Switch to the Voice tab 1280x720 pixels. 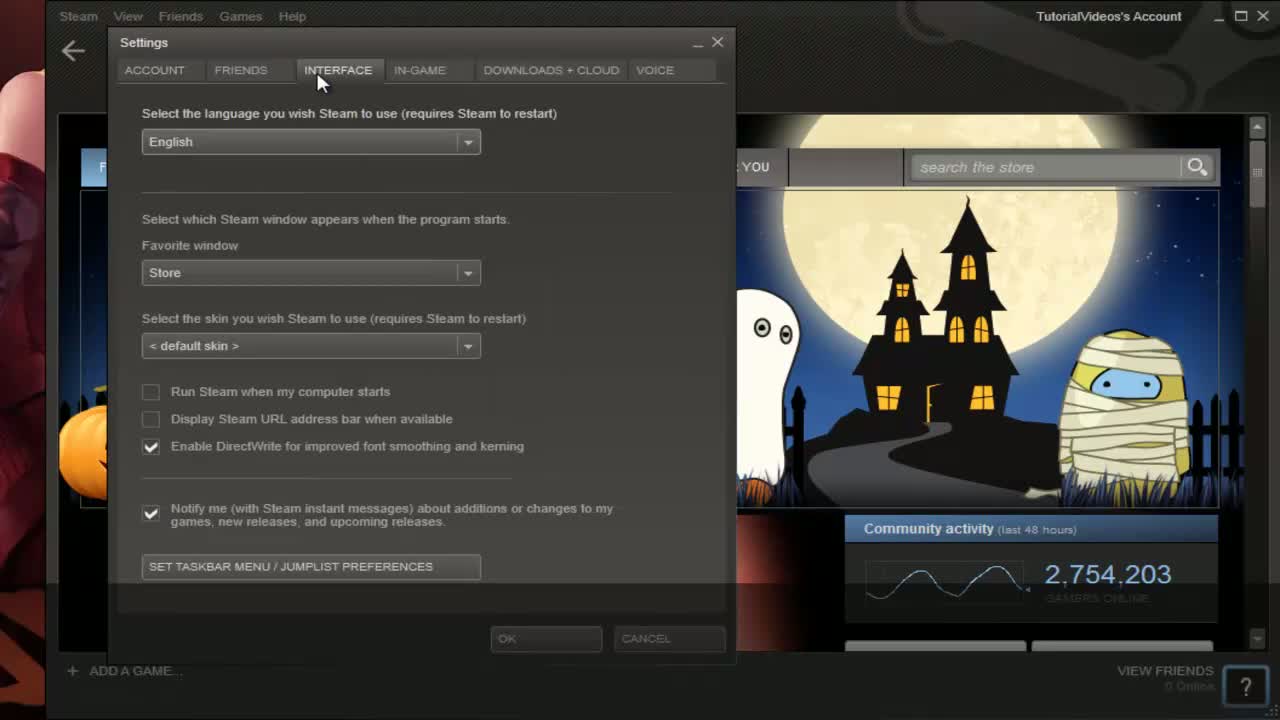pyautogui.click(x=655, y=70)
